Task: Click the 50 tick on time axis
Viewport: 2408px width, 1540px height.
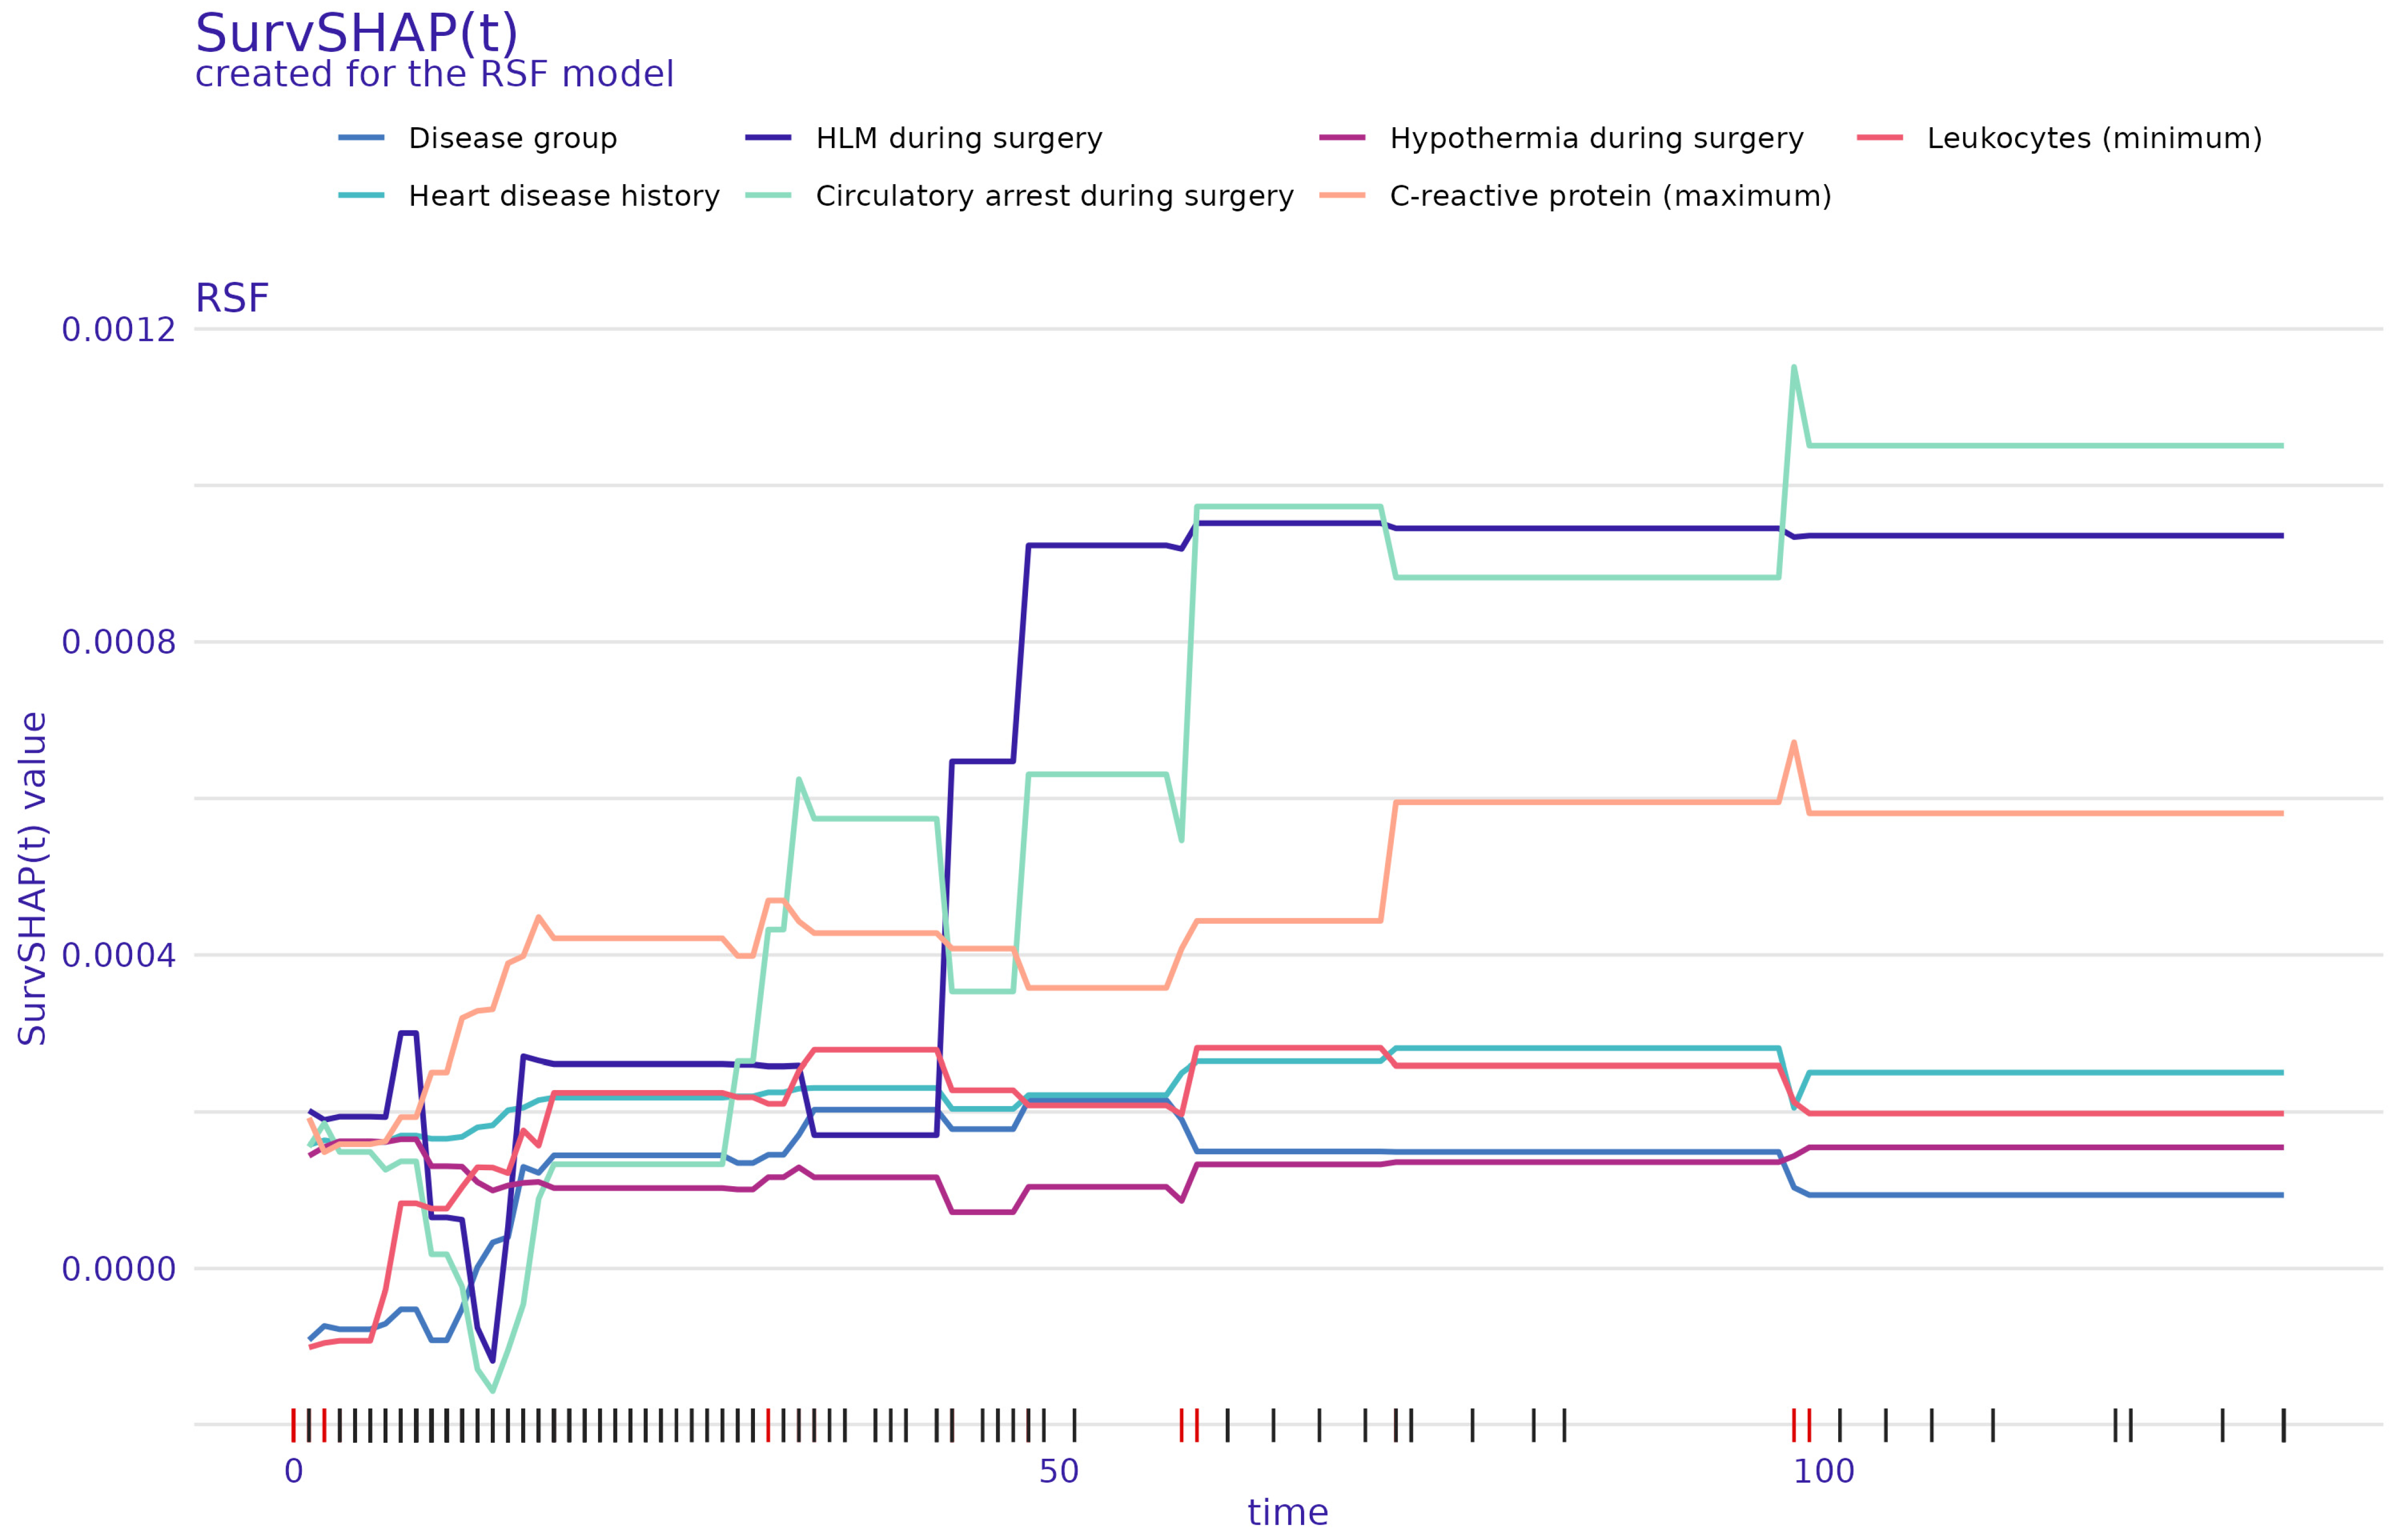Action: (x=1059, y=1471)
